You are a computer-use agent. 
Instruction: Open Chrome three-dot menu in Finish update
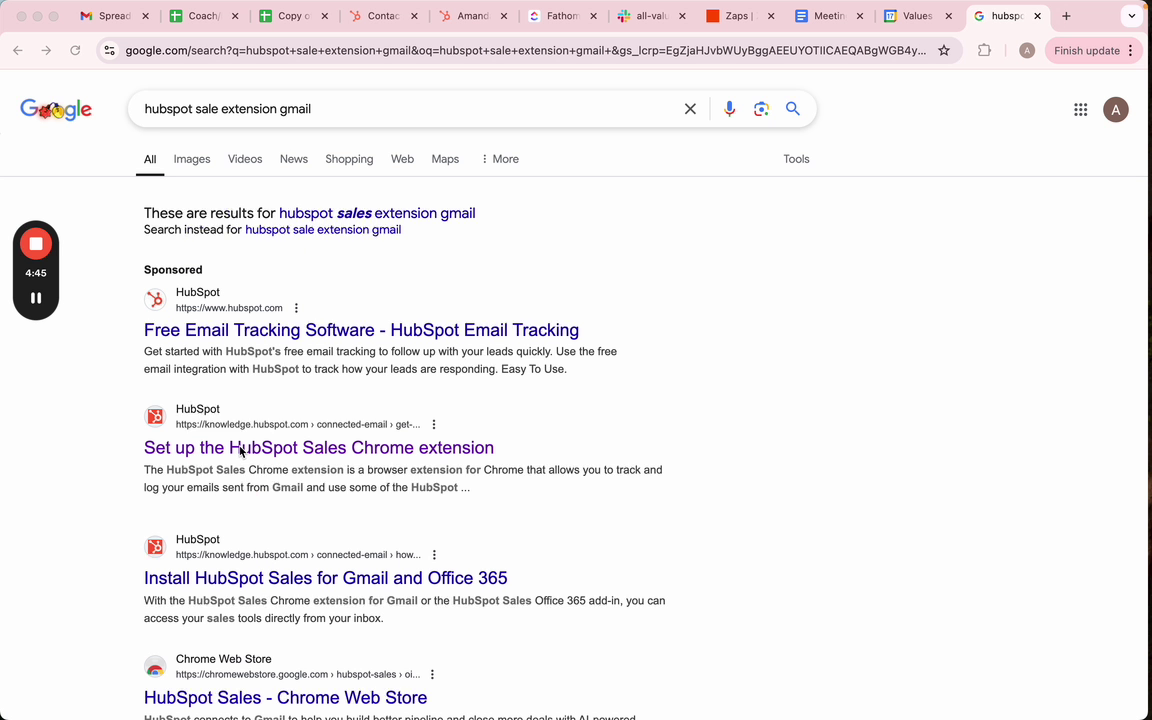1130,51
